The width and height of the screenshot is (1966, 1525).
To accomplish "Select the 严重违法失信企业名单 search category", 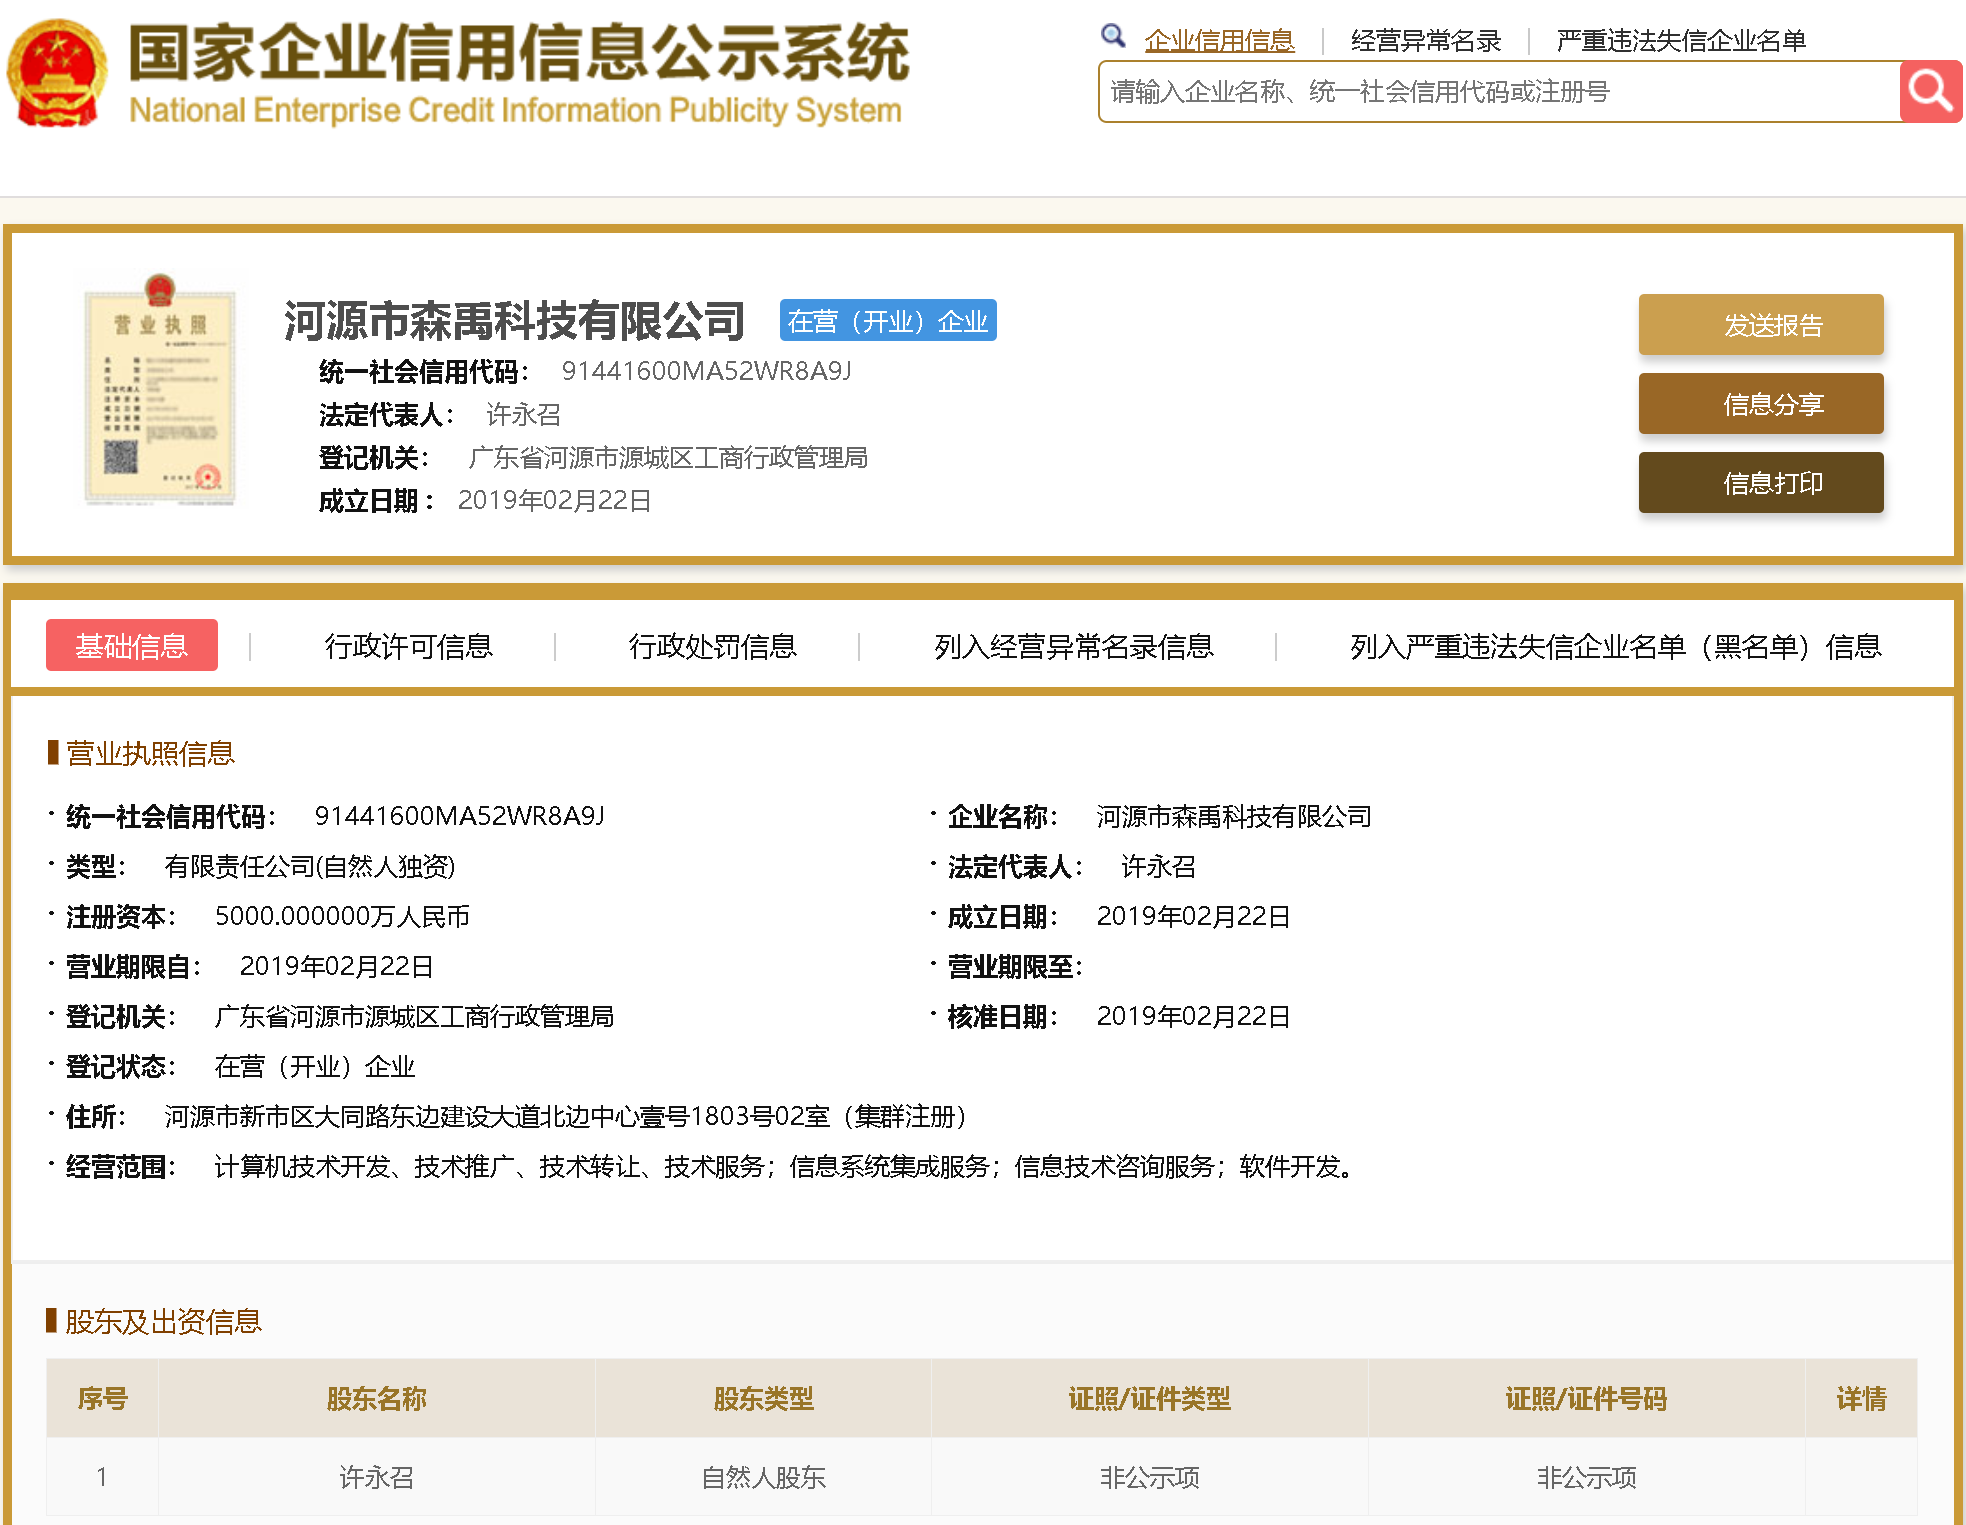I will point(1680,41).
